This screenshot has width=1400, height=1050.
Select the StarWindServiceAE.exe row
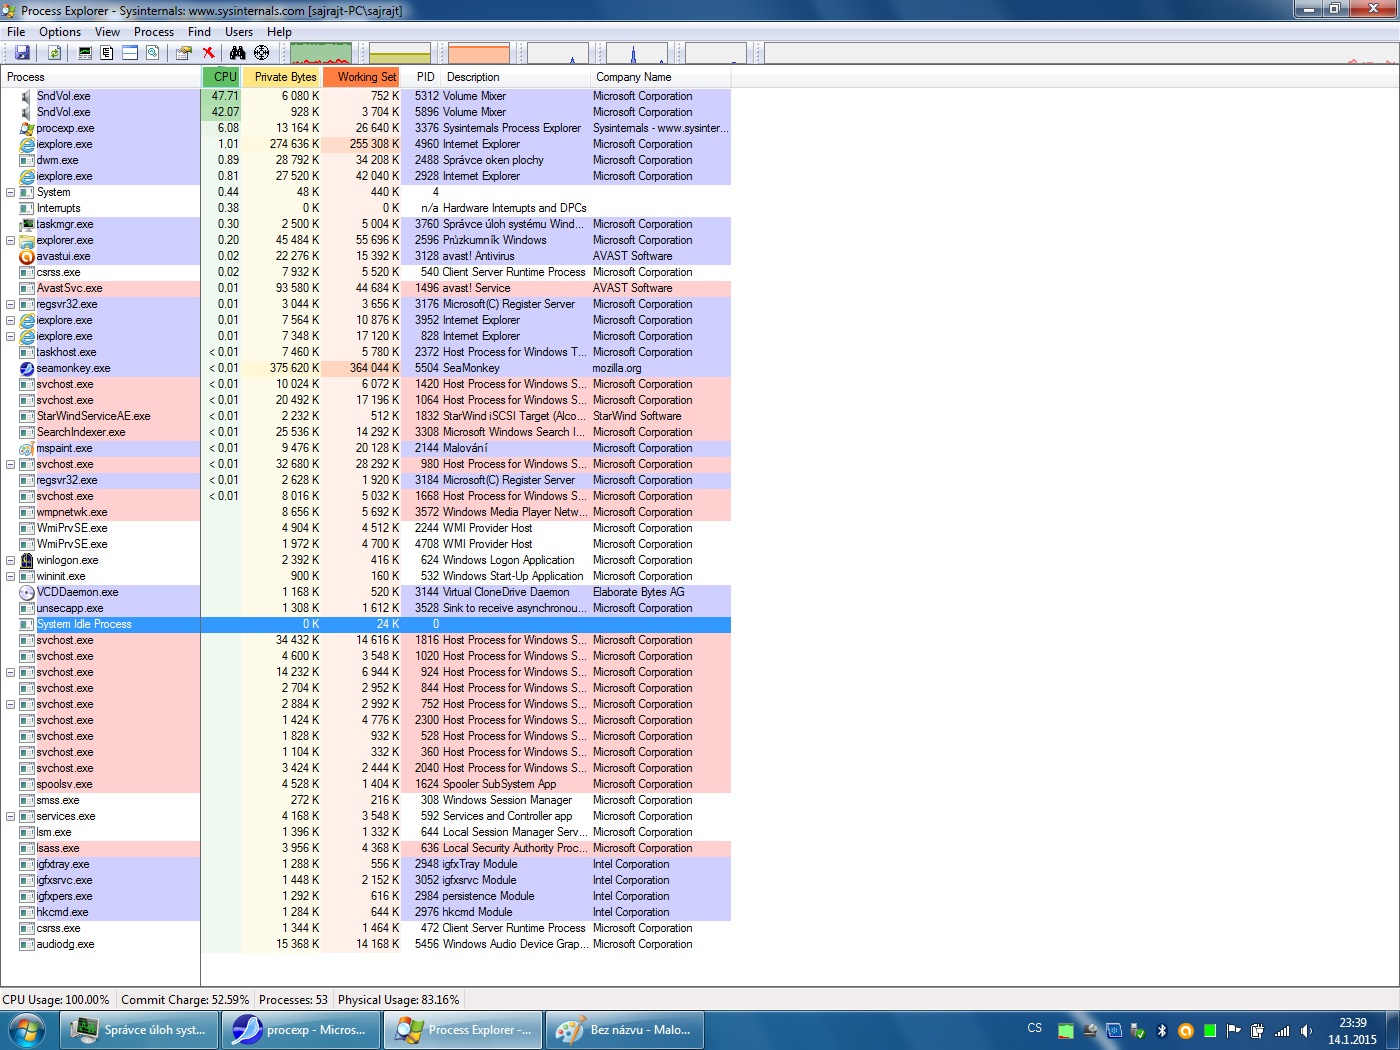pos(366,416)
